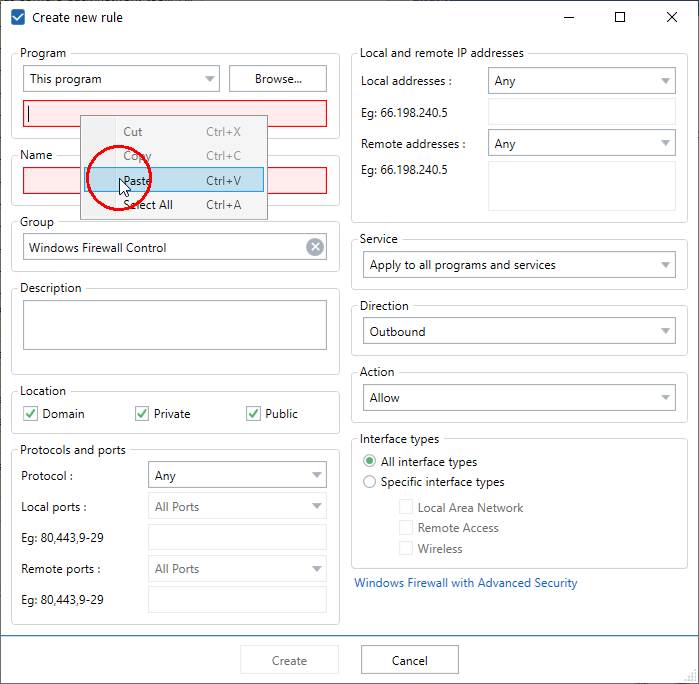The width and height of the screenshot is (699, 684).
Task: Open the Service dropdown list
Action: (517, 265)
